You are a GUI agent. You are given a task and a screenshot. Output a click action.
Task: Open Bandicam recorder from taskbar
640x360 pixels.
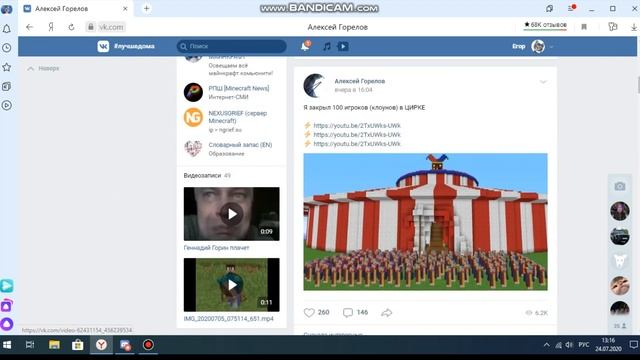(x=148, y=345)
